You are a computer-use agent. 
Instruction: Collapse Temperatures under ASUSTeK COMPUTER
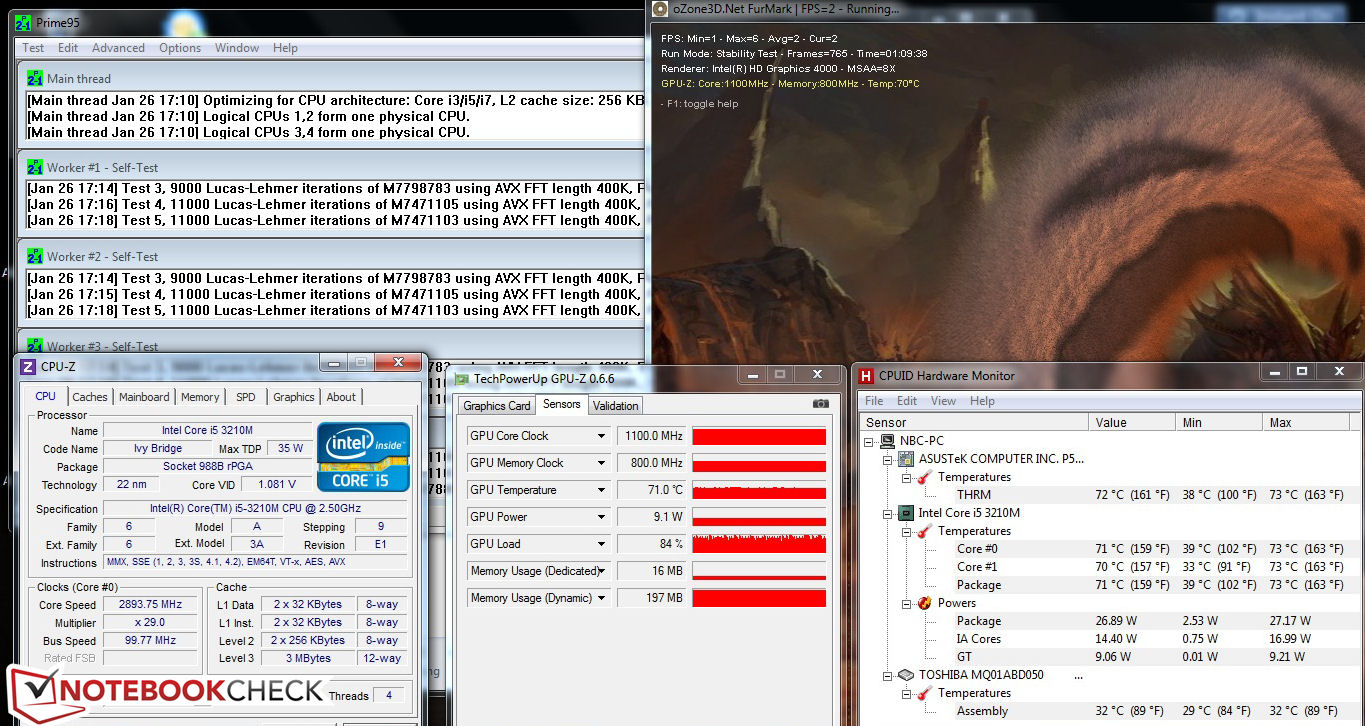click(x=906, y=477)
